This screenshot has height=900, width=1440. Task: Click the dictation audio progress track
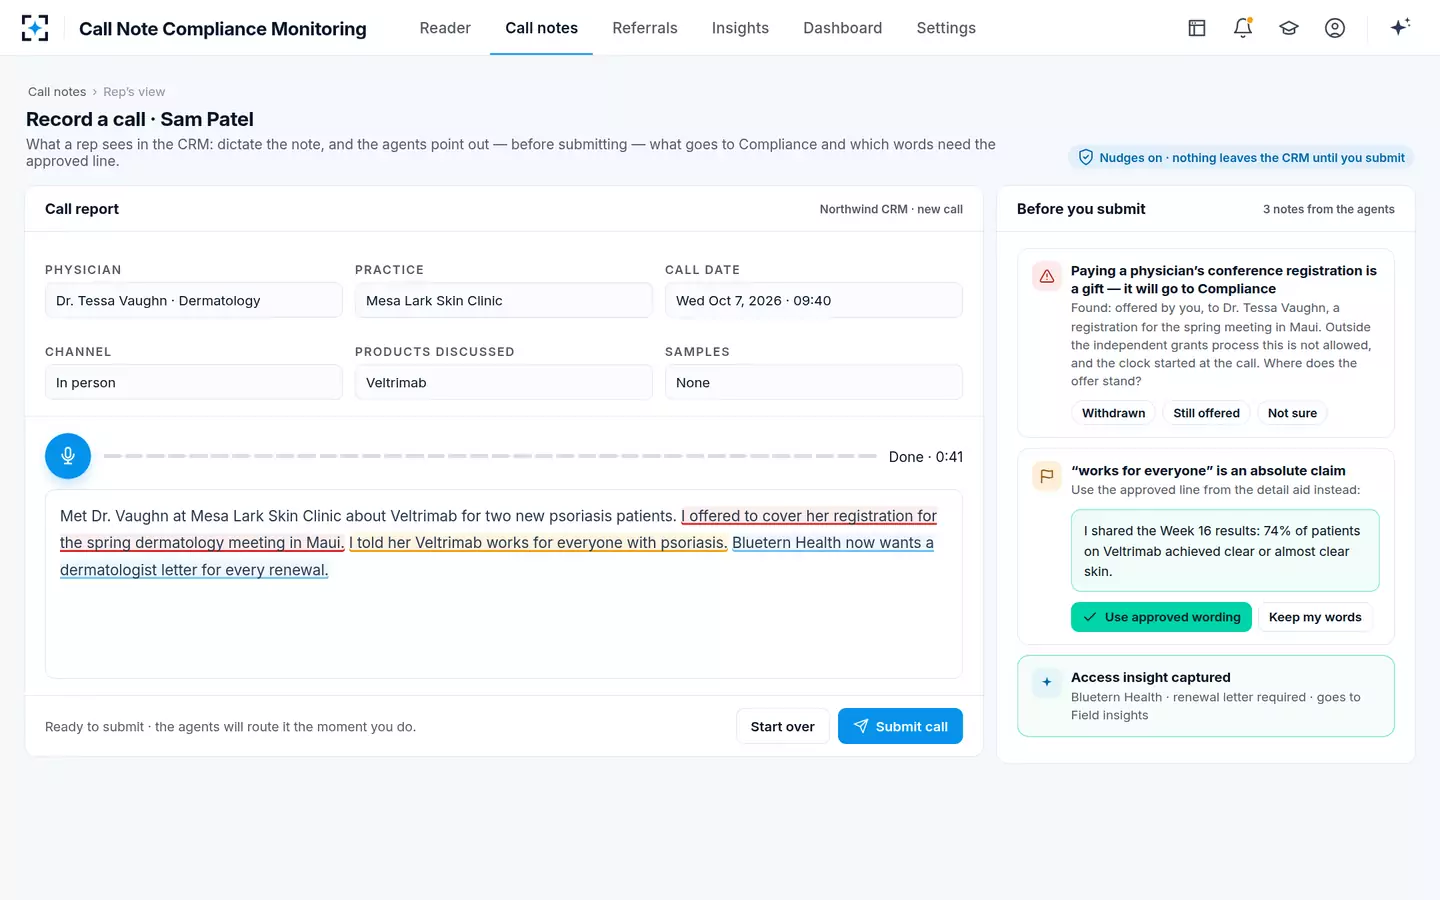(490, 456)
